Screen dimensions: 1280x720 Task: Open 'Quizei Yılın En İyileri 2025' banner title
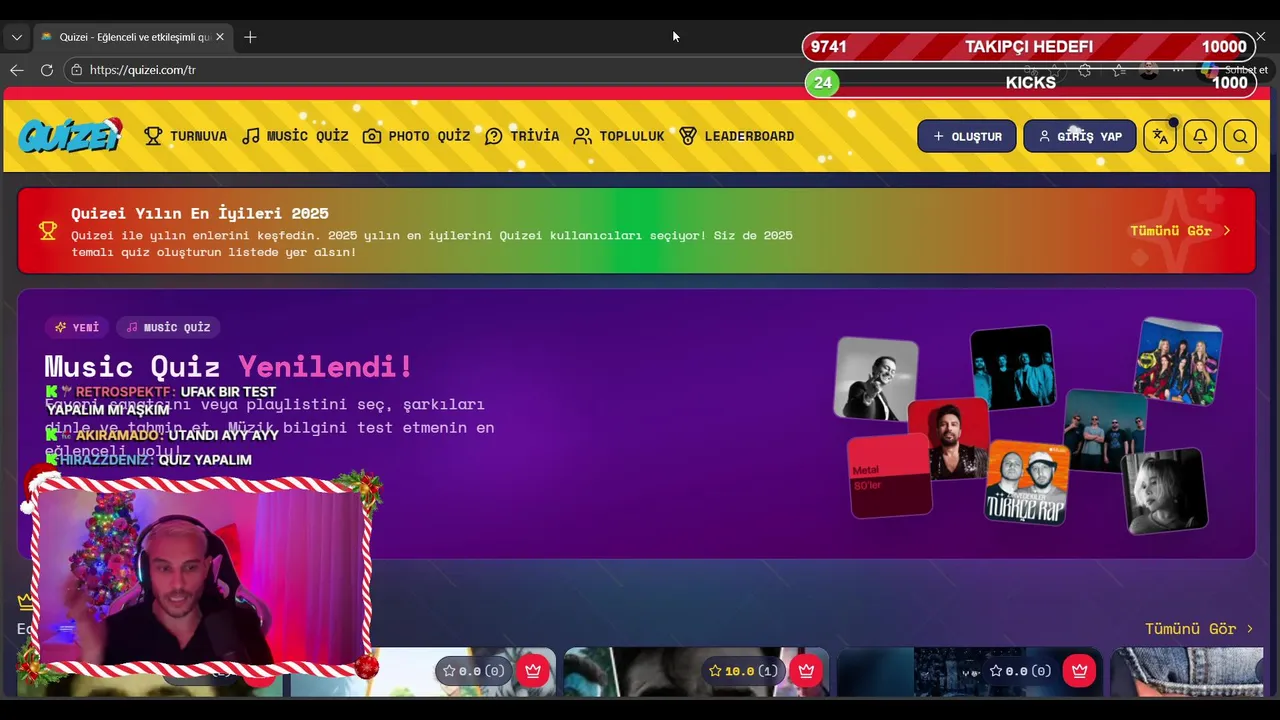200,213
